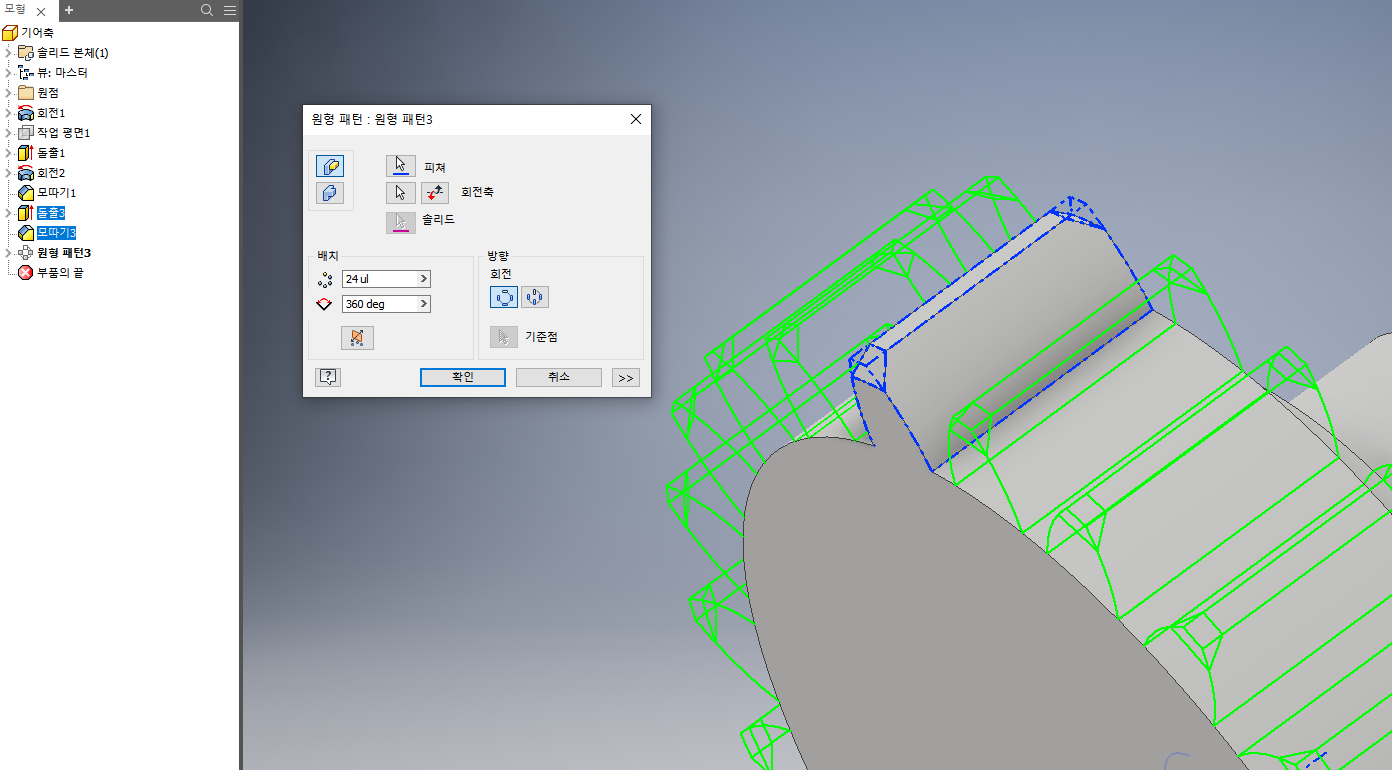Viewport: 1392px width, 770px height.
Task: Click the 작업 평면1 label
Action: [x=64, y=133]
